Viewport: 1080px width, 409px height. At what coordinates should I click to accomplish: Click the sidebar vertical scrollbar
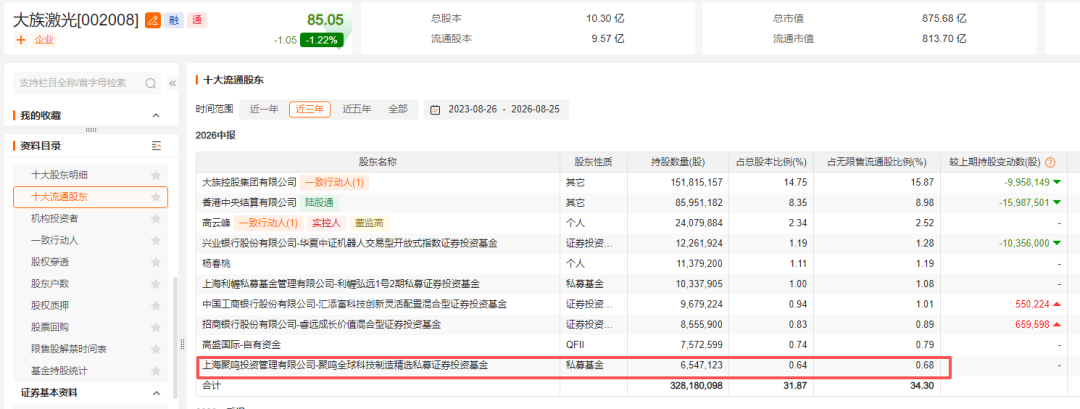pyautogui.click(x=174, y=337)
